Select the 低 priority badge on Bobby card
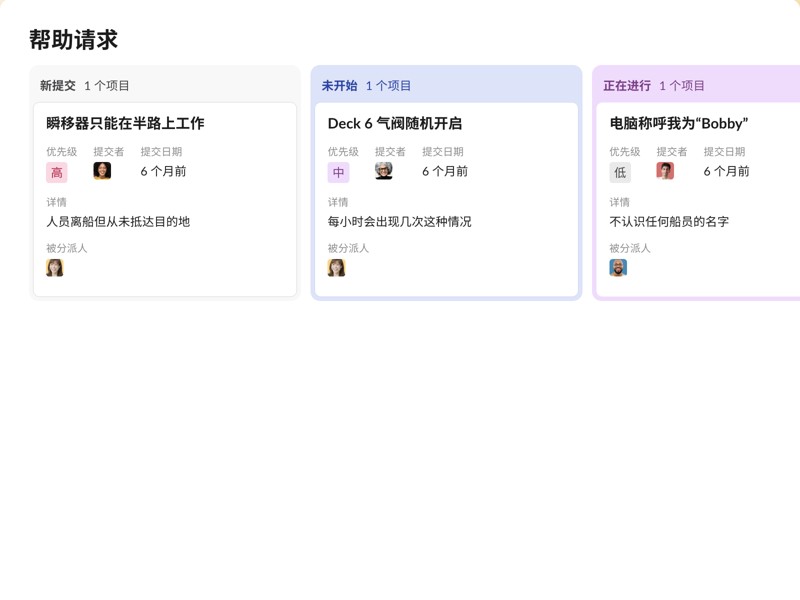The image size is (800, 600). (x=619, y=171)
